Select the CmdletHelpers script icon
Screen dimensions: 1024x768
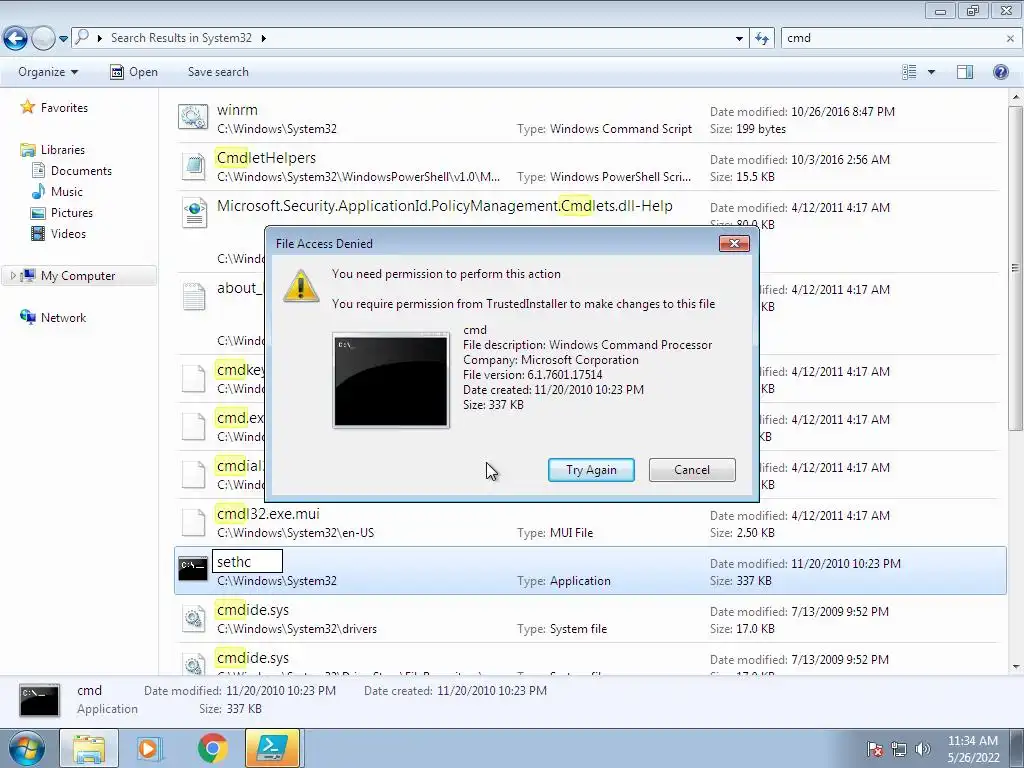tap(194, 166)
